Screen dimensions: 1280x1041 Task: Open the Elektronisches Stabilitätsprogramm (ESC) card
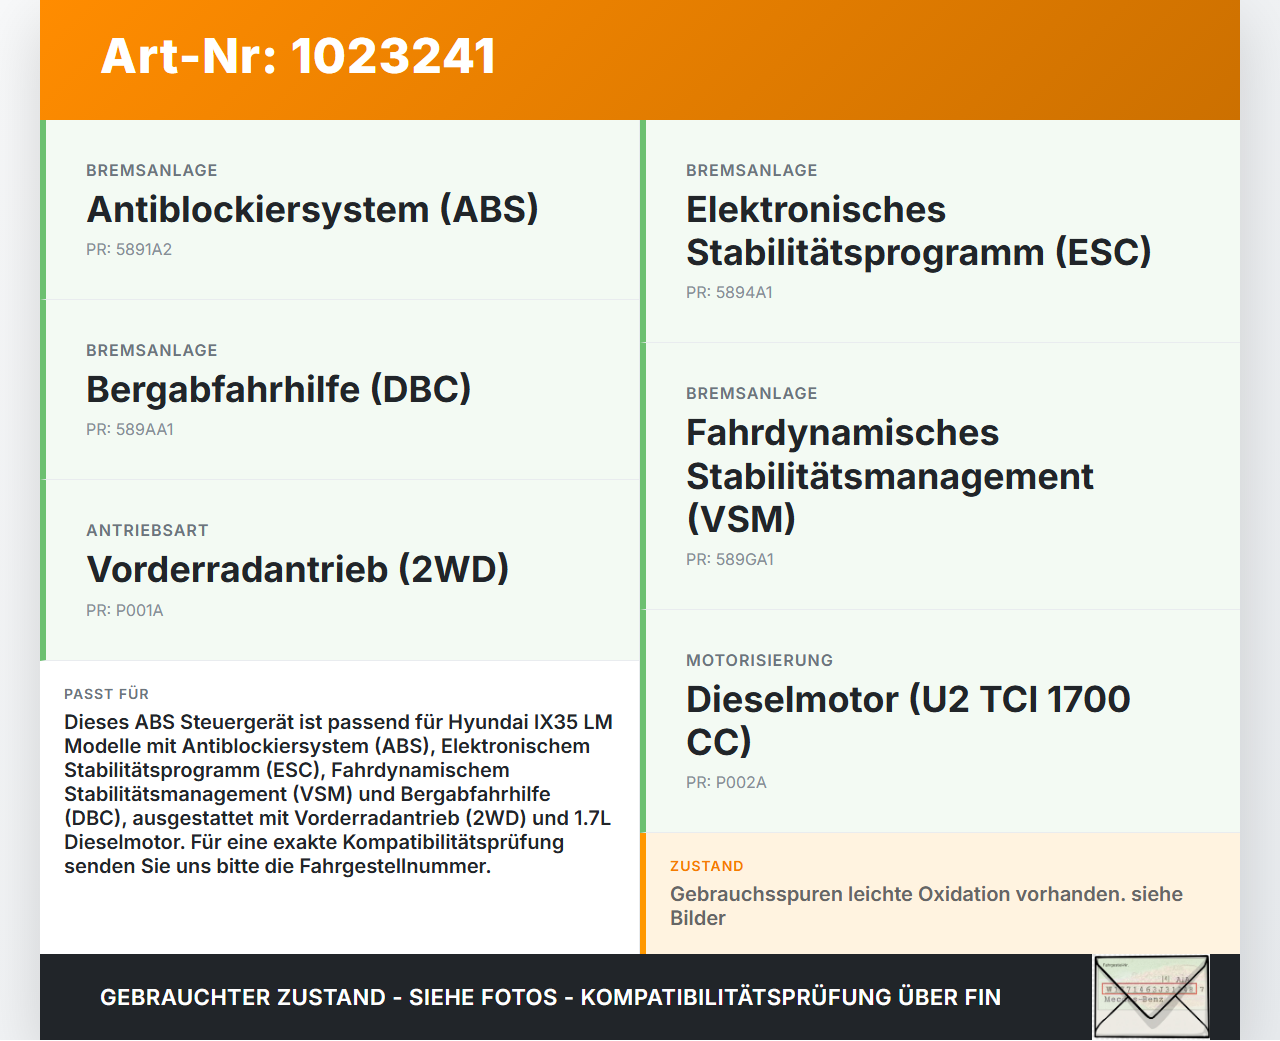point(918,230)
